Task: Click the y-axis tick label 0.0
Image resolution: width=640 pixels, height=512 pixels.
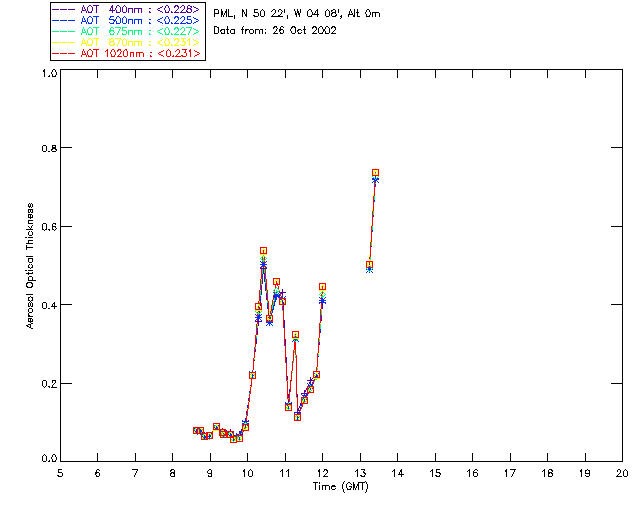Action: coord(49,459)
